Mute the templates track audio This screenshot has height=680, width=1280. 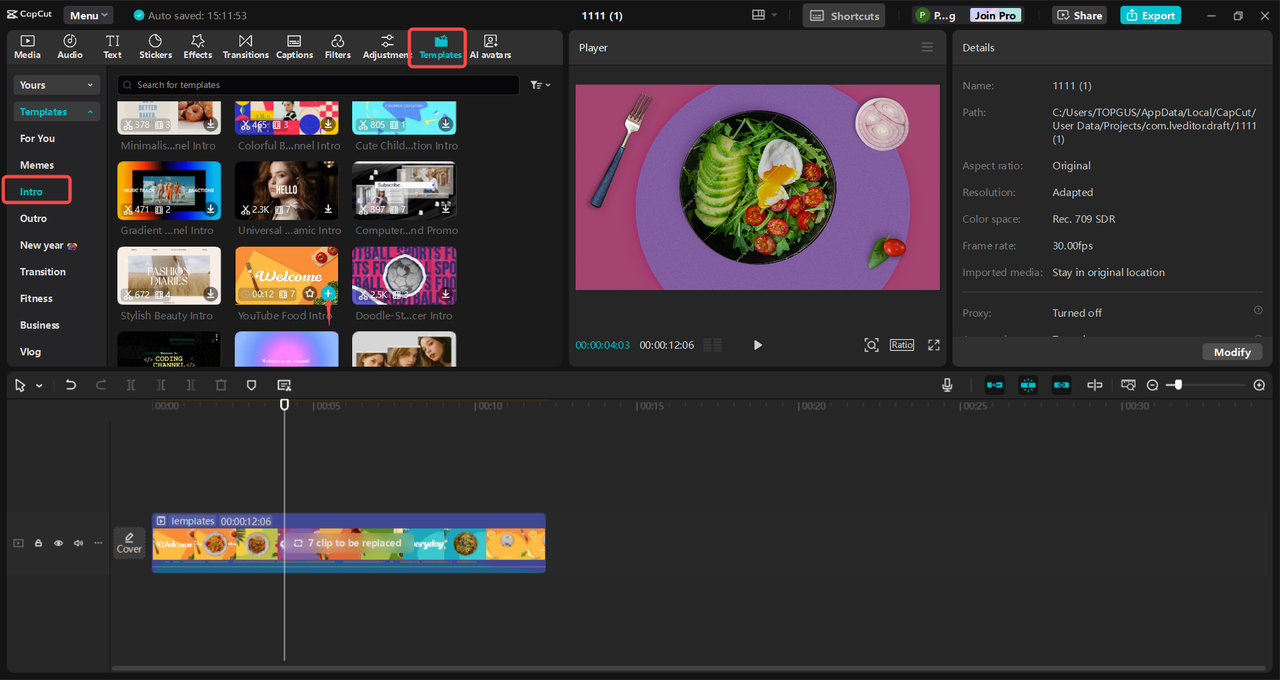click(78, 543)
